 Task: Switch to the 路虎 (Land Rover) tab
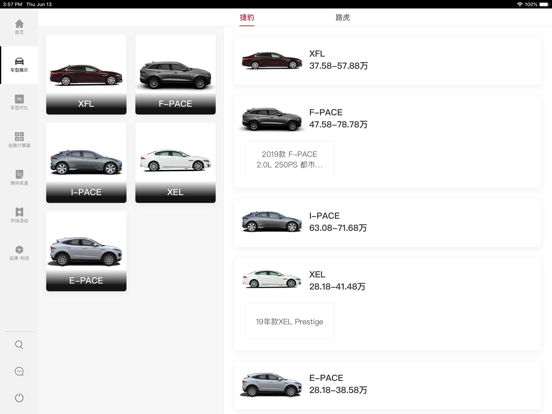tap(343, 18)
